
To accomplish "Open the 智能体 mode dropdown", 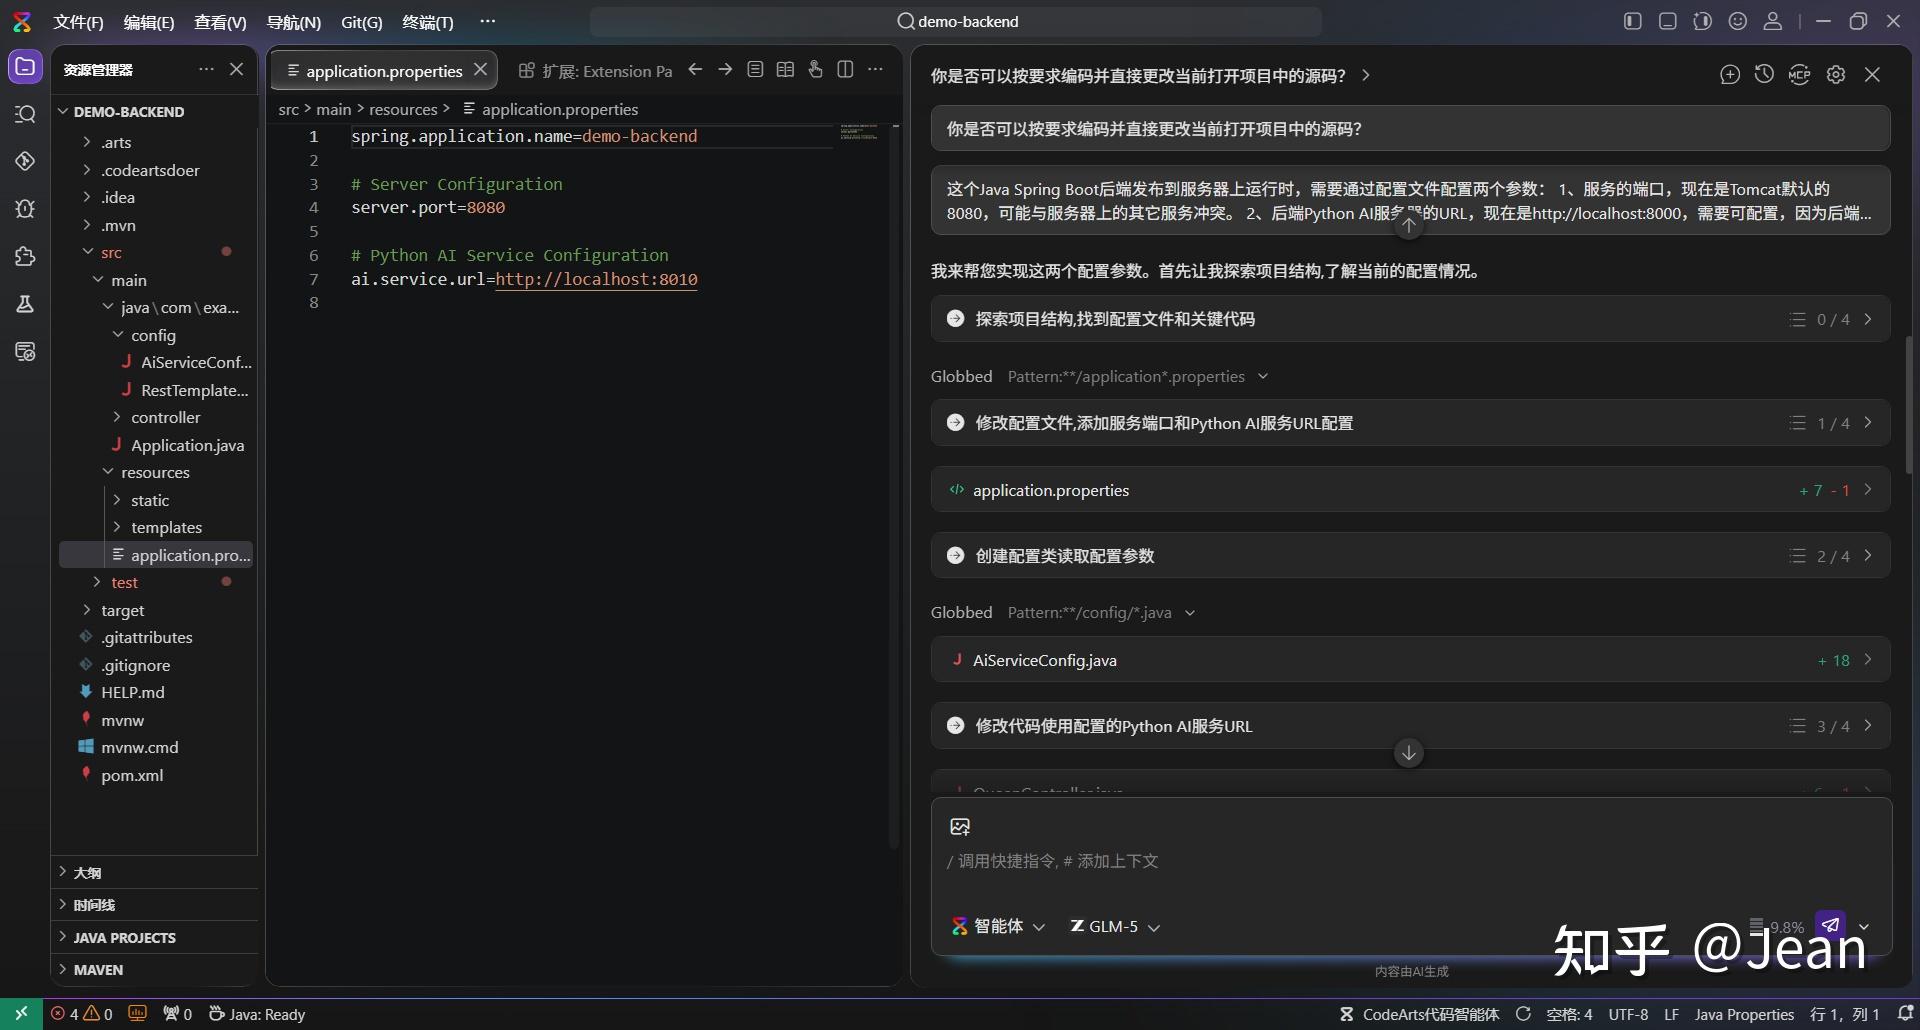I will click(998, 927).
